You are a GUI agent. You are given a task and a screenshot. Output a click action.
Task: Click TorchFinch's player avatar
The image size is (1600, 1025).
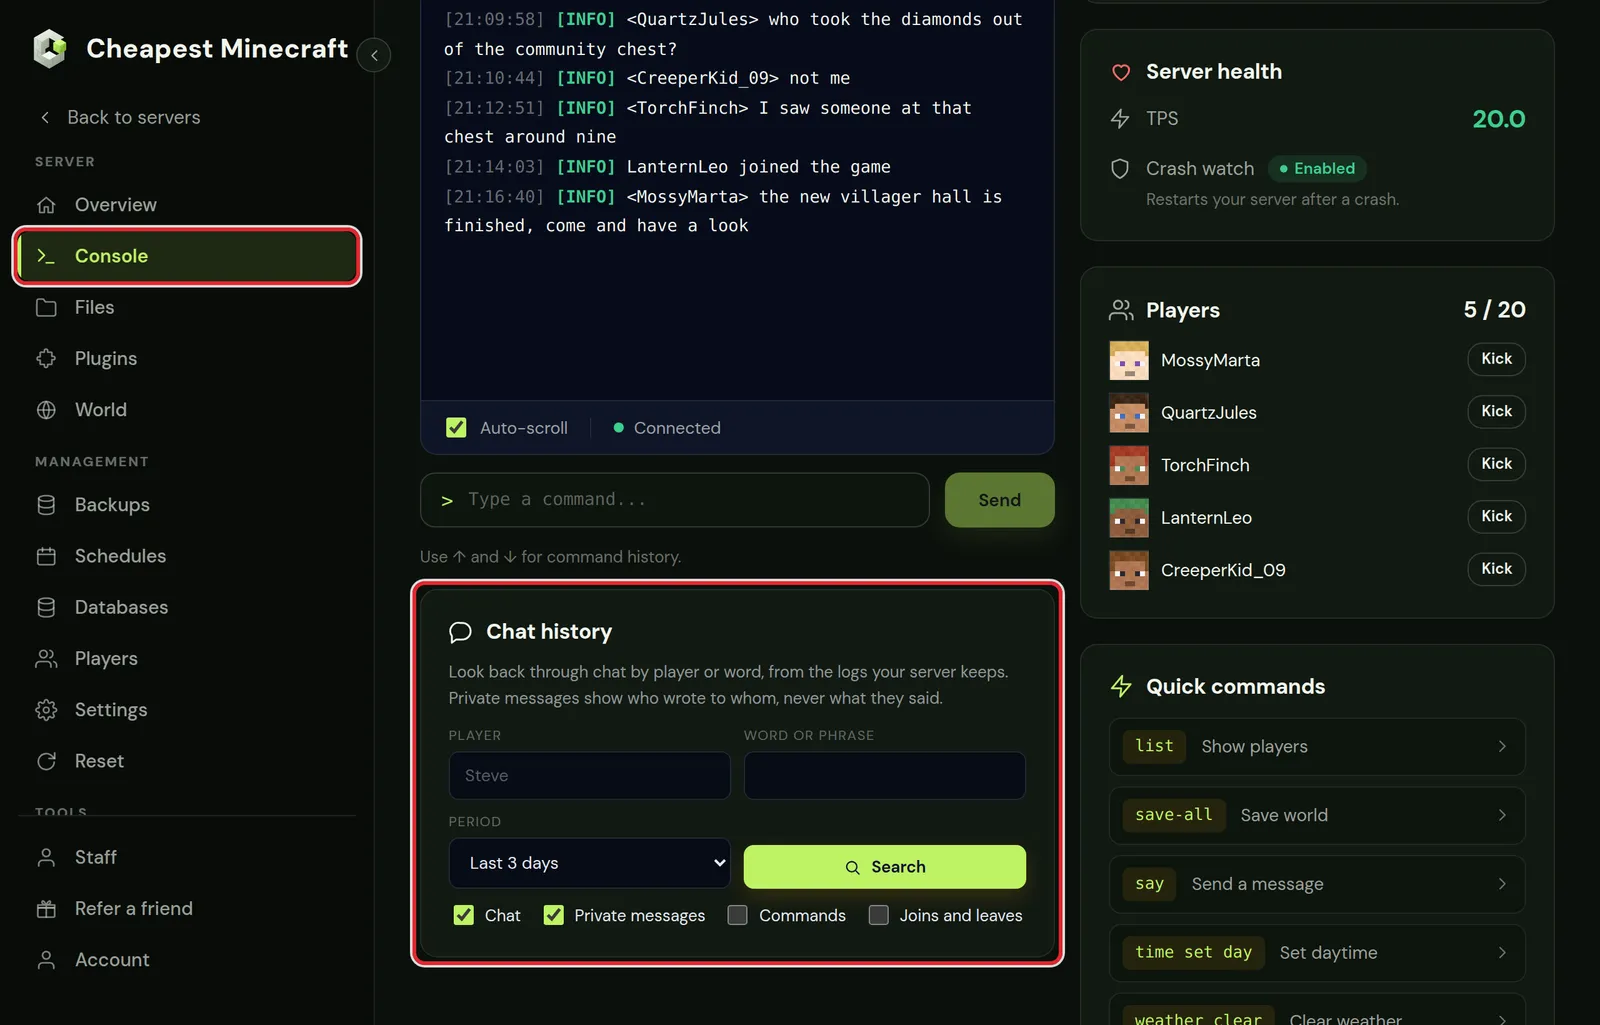click(1129, 465)
